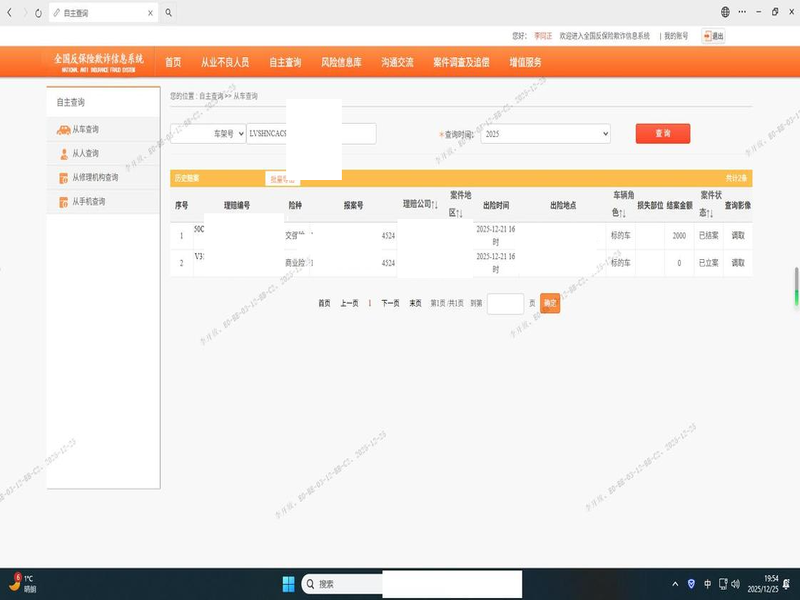
Task: Click the 从修理机构查询 sidebar icon
Action: [x=64, y=178]
